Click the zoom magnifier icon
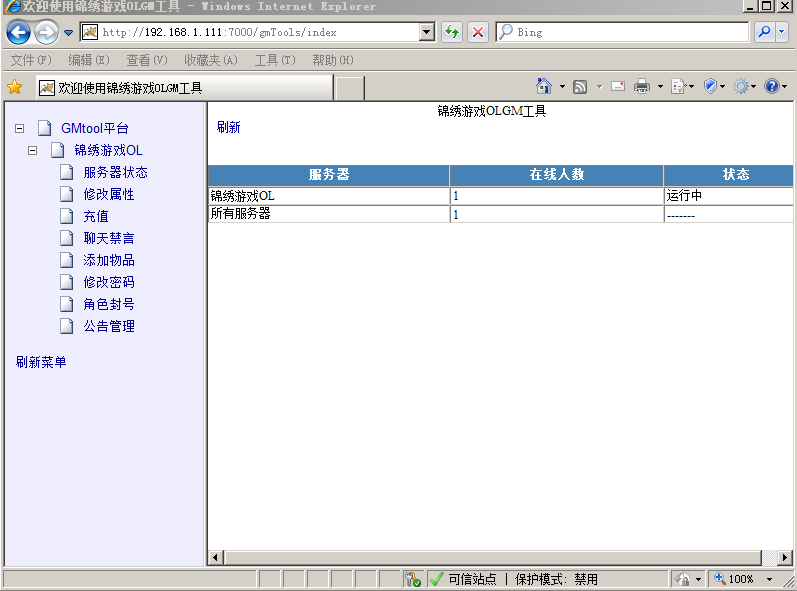Viewport: 797px width, 591px height. click(x=720, y=578)
